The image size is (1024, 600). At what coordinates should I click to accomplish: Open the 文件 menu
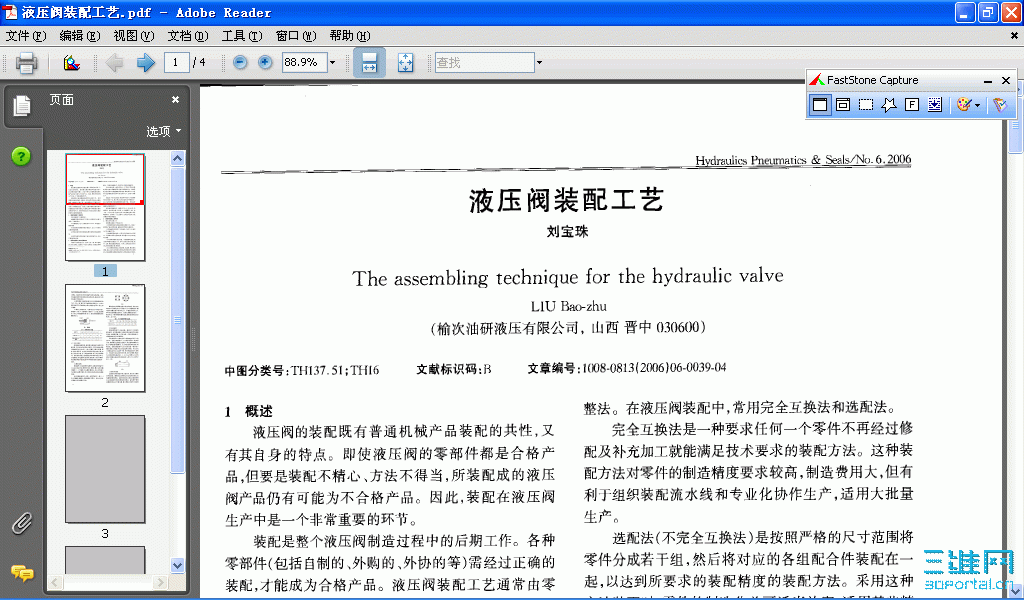tap(26, 36)
